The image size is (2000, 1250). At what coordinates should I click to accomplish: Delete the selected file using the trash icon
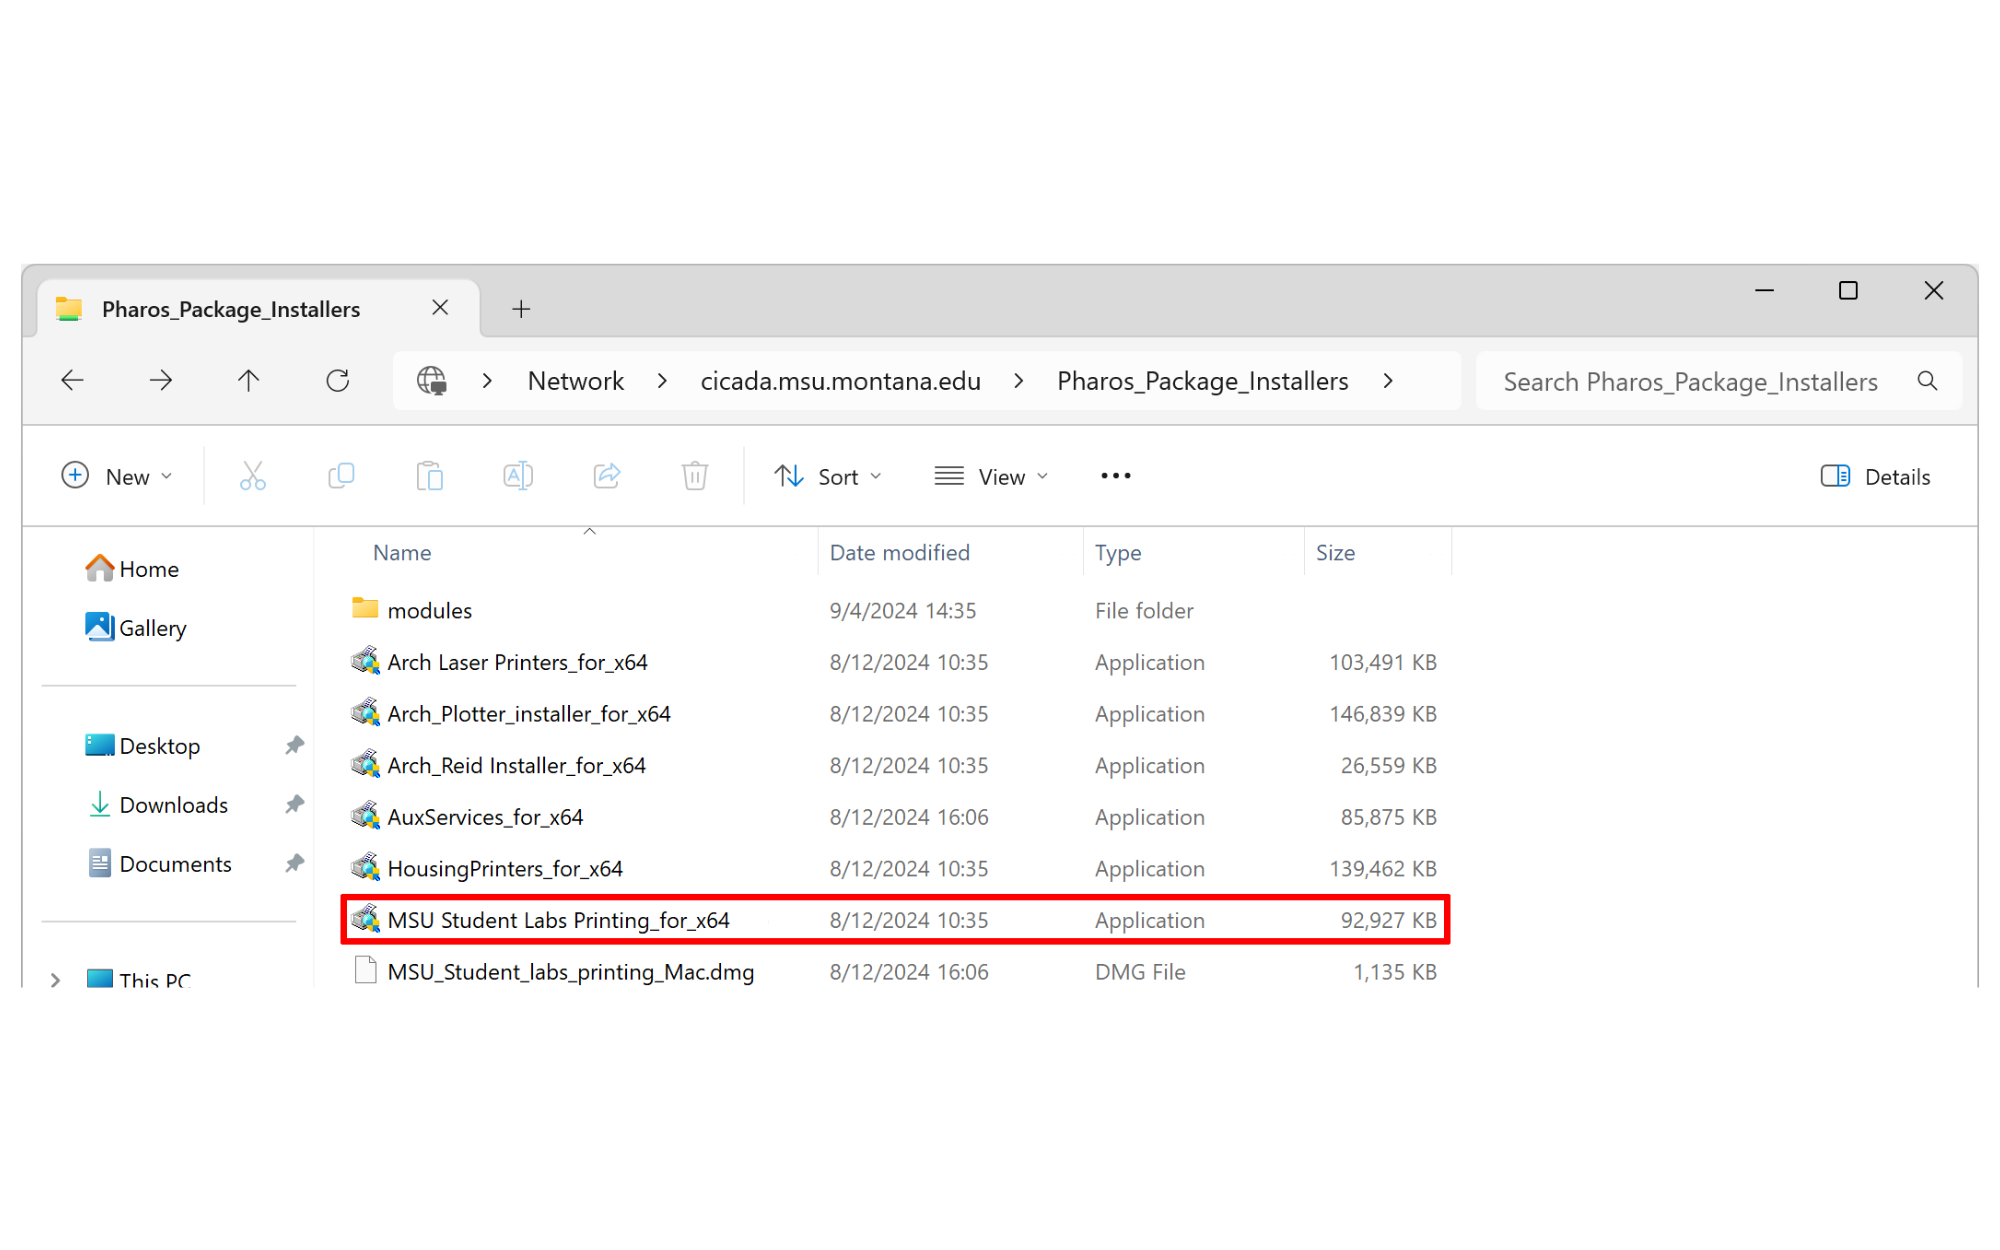(695, 476)
